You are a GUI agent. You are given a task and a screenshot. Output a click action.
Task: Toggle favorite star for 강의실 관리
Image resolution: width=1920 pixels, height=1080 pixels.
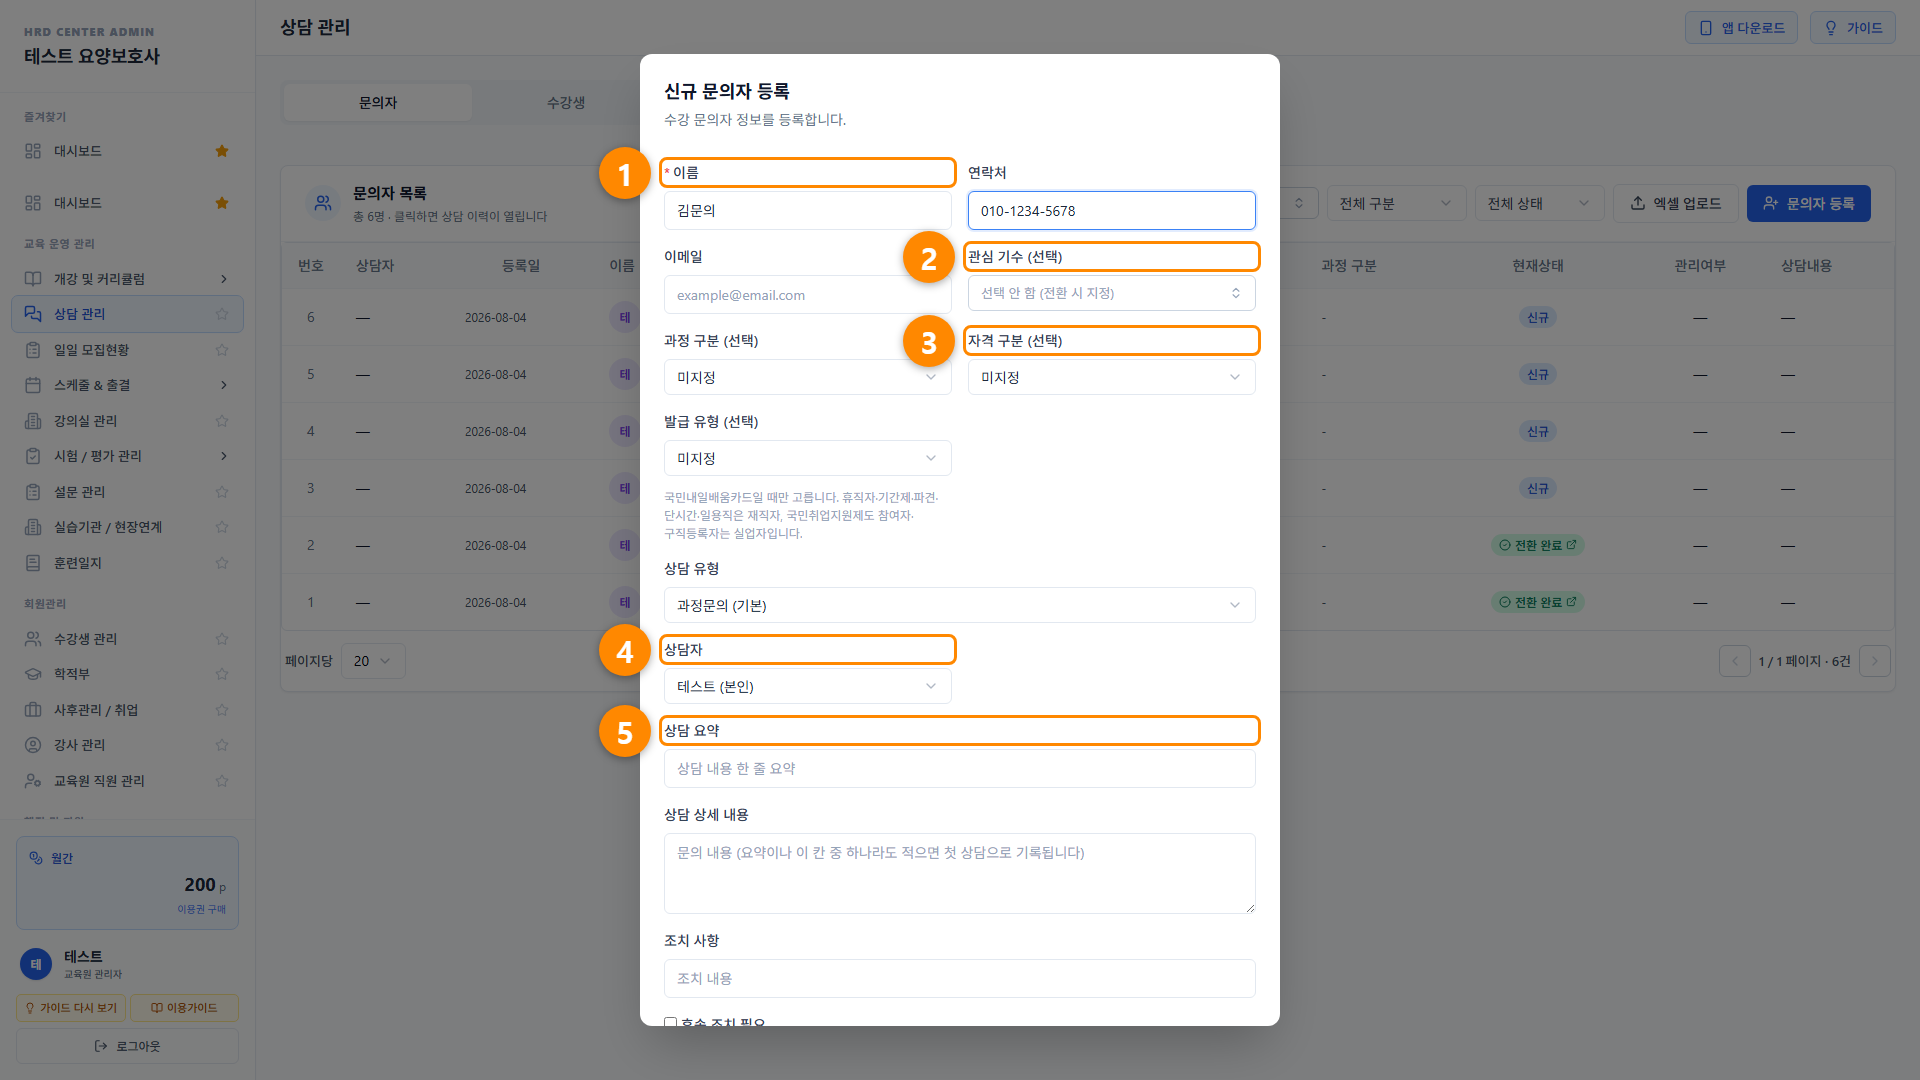pyautogui.click(x=222, y=421)
